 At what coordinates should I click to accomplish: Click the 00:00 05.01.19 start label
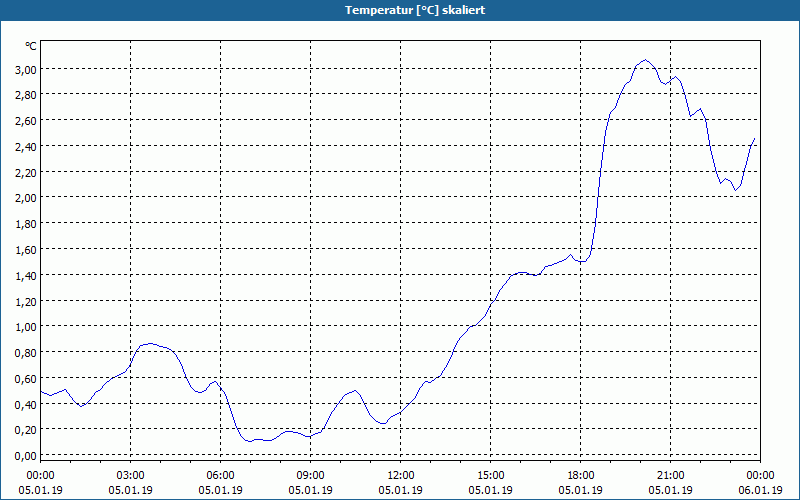(x=40, y=483)
